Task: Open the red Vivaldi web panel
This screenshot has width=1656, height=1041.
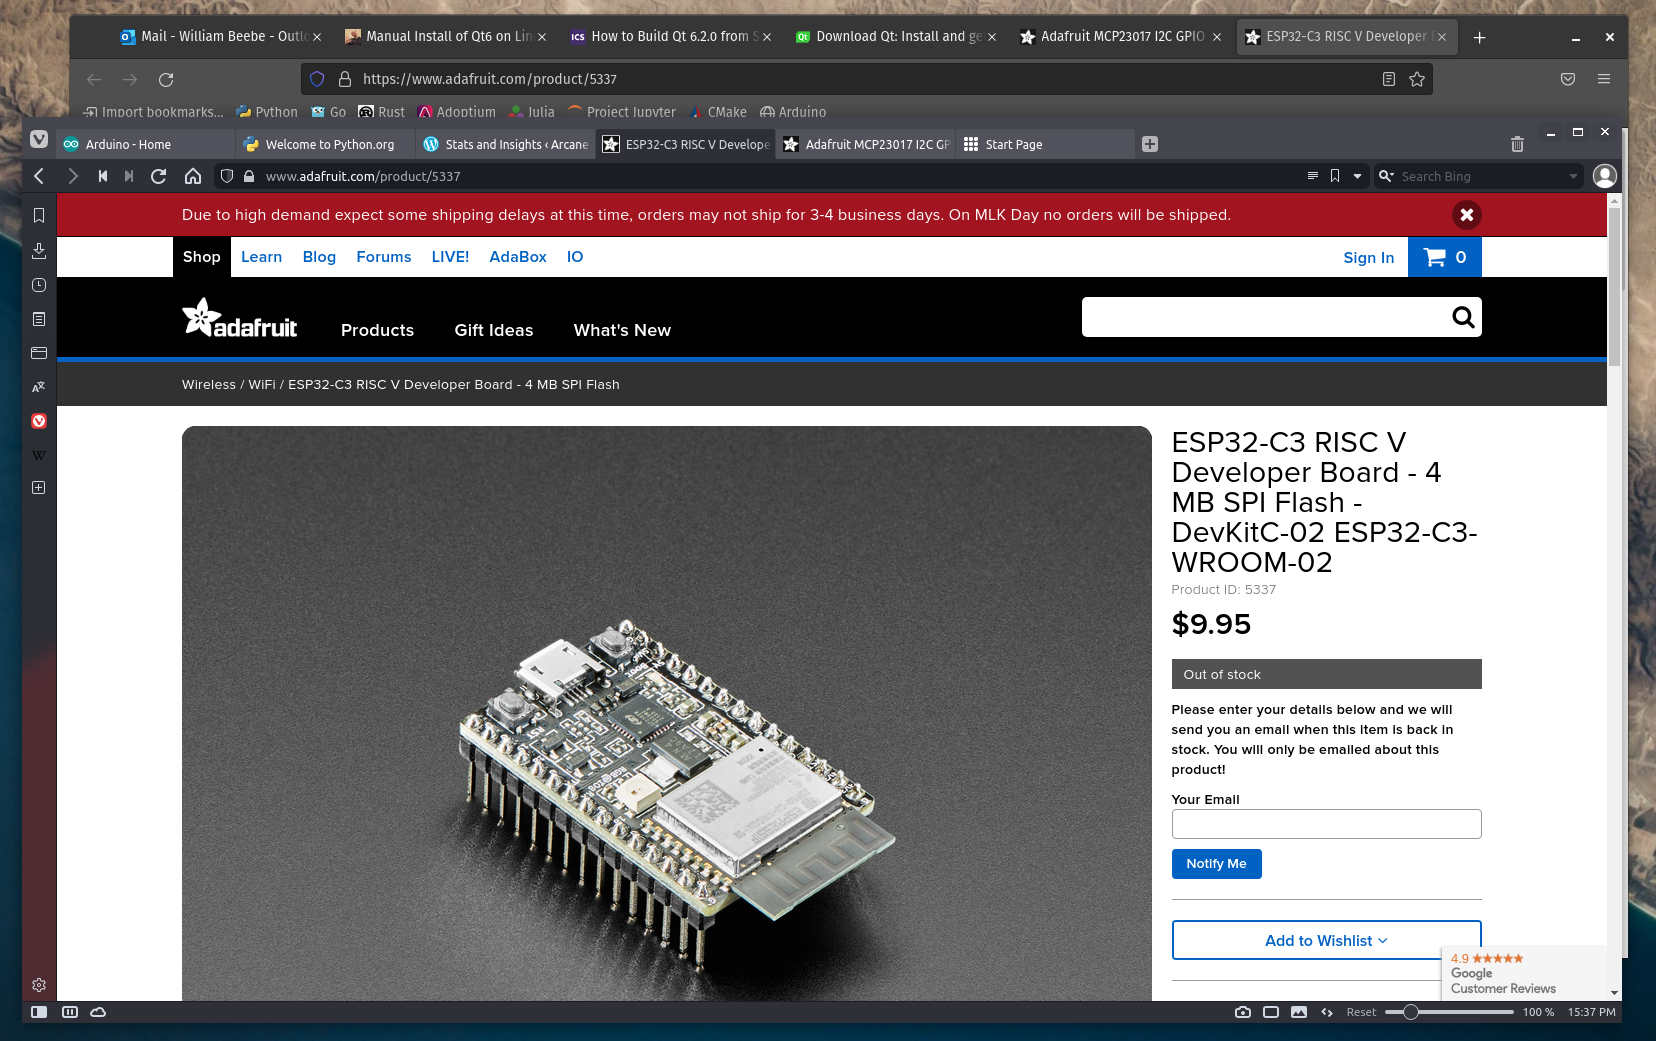Action: (x=39, y=421)
